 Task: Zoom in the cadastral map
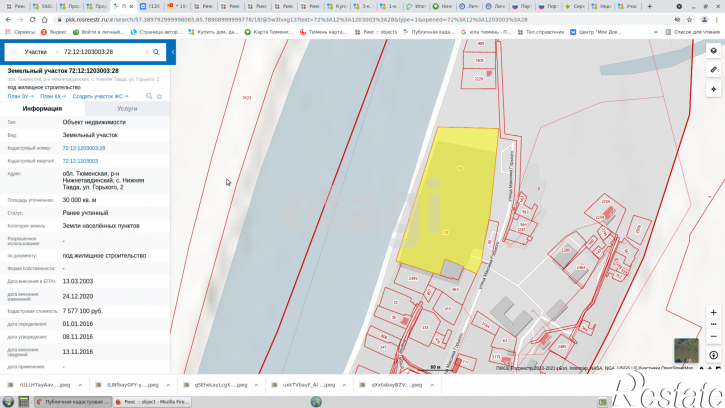[713, 313]
